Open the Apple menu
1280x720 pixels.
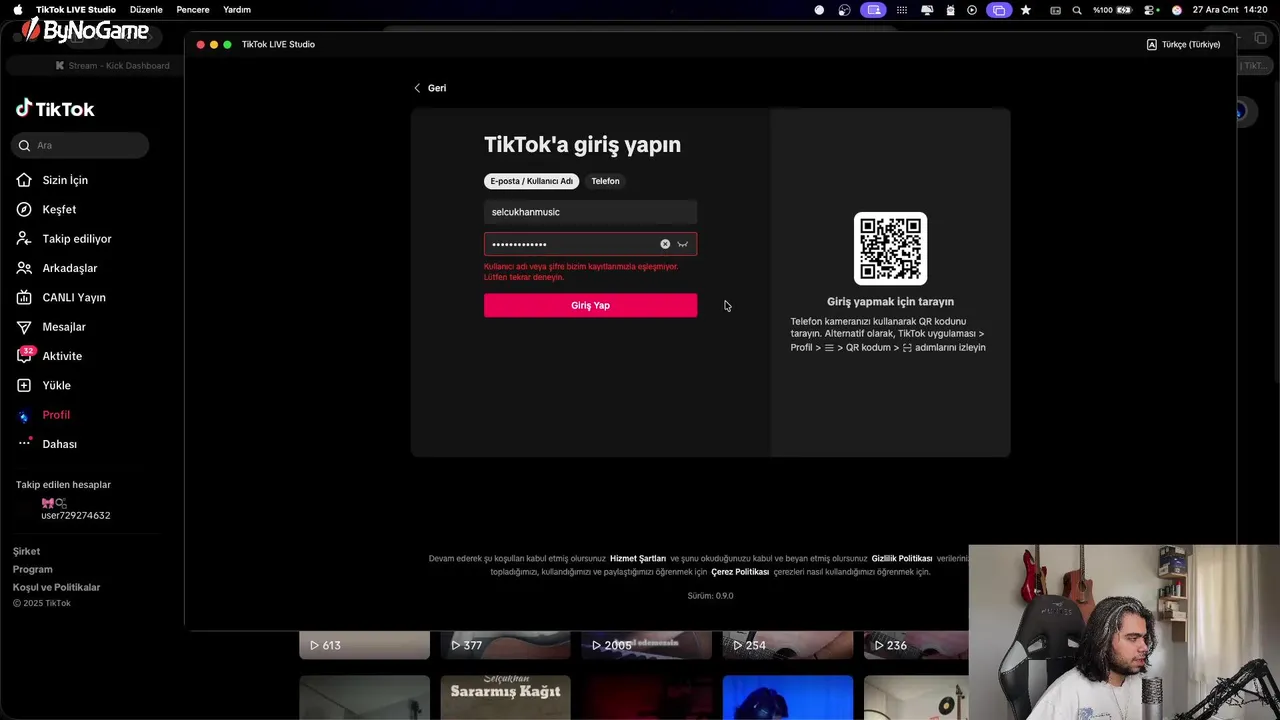(17, 10)
